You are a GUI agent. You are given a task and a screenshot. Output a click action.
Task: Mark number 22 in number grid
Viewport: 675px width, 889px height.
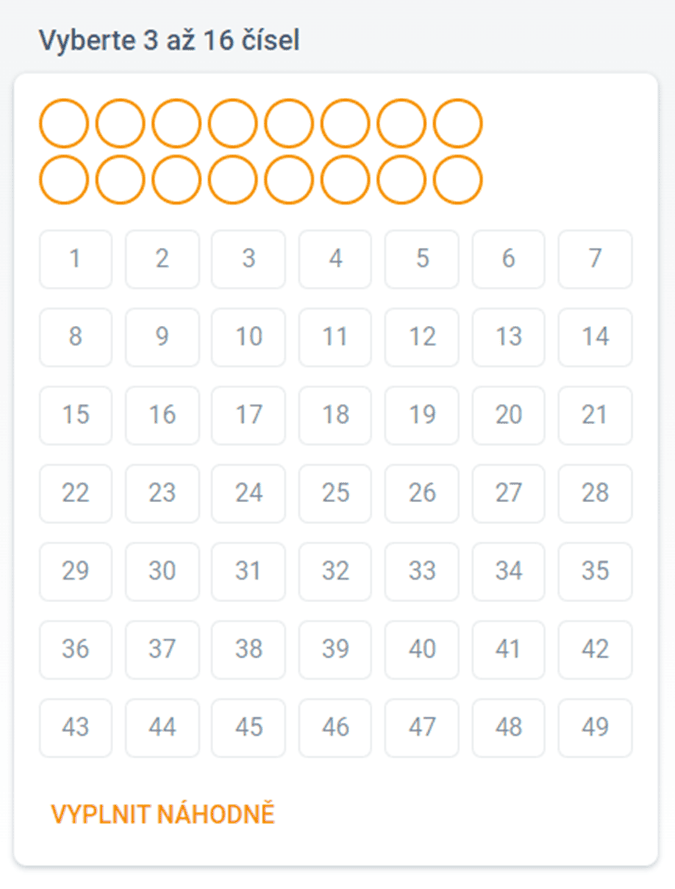[x=75, y=493]
